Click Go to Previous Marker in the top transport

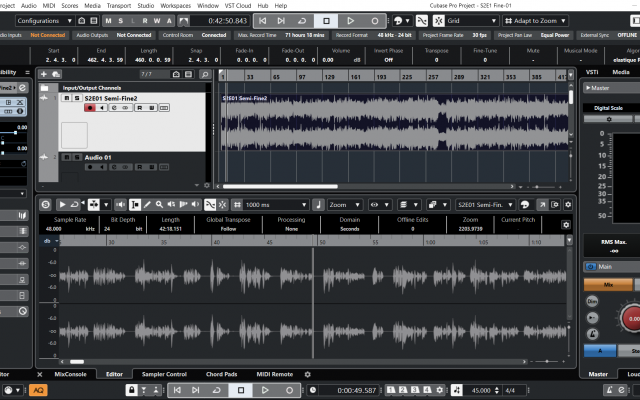click(262, 21)
